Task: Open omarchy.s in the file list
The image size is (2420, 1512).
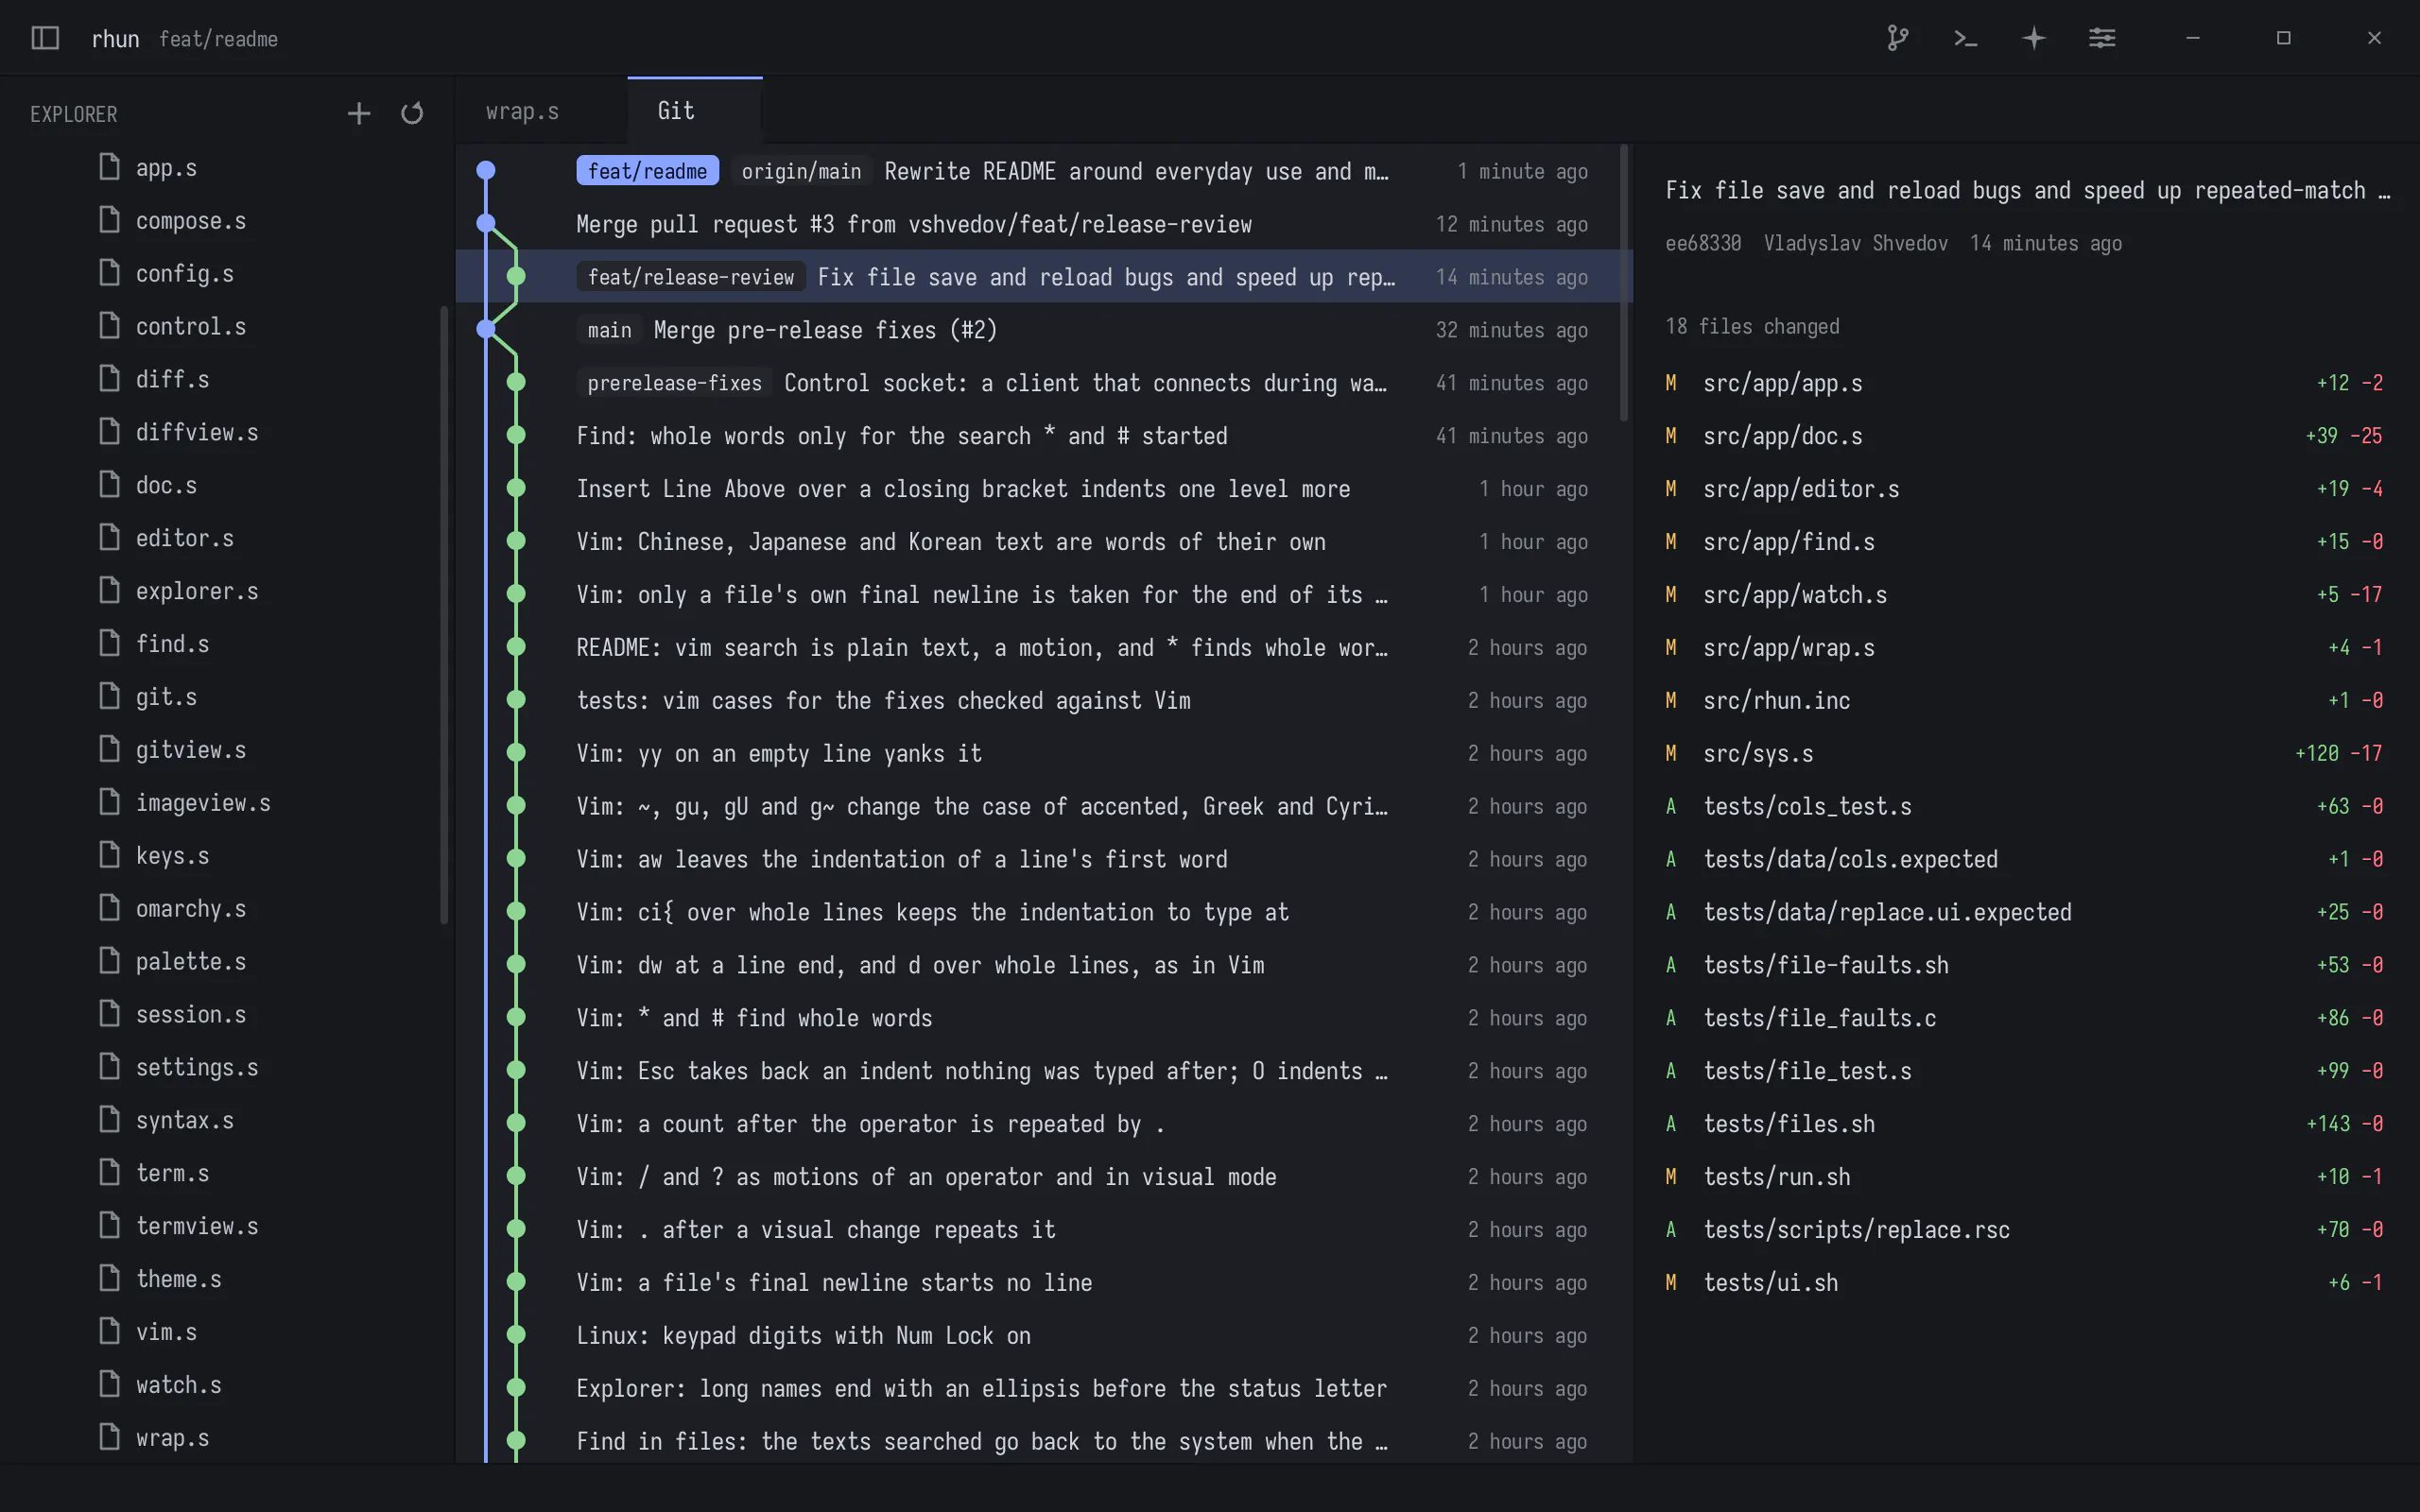Action: (x=191, y=909)
